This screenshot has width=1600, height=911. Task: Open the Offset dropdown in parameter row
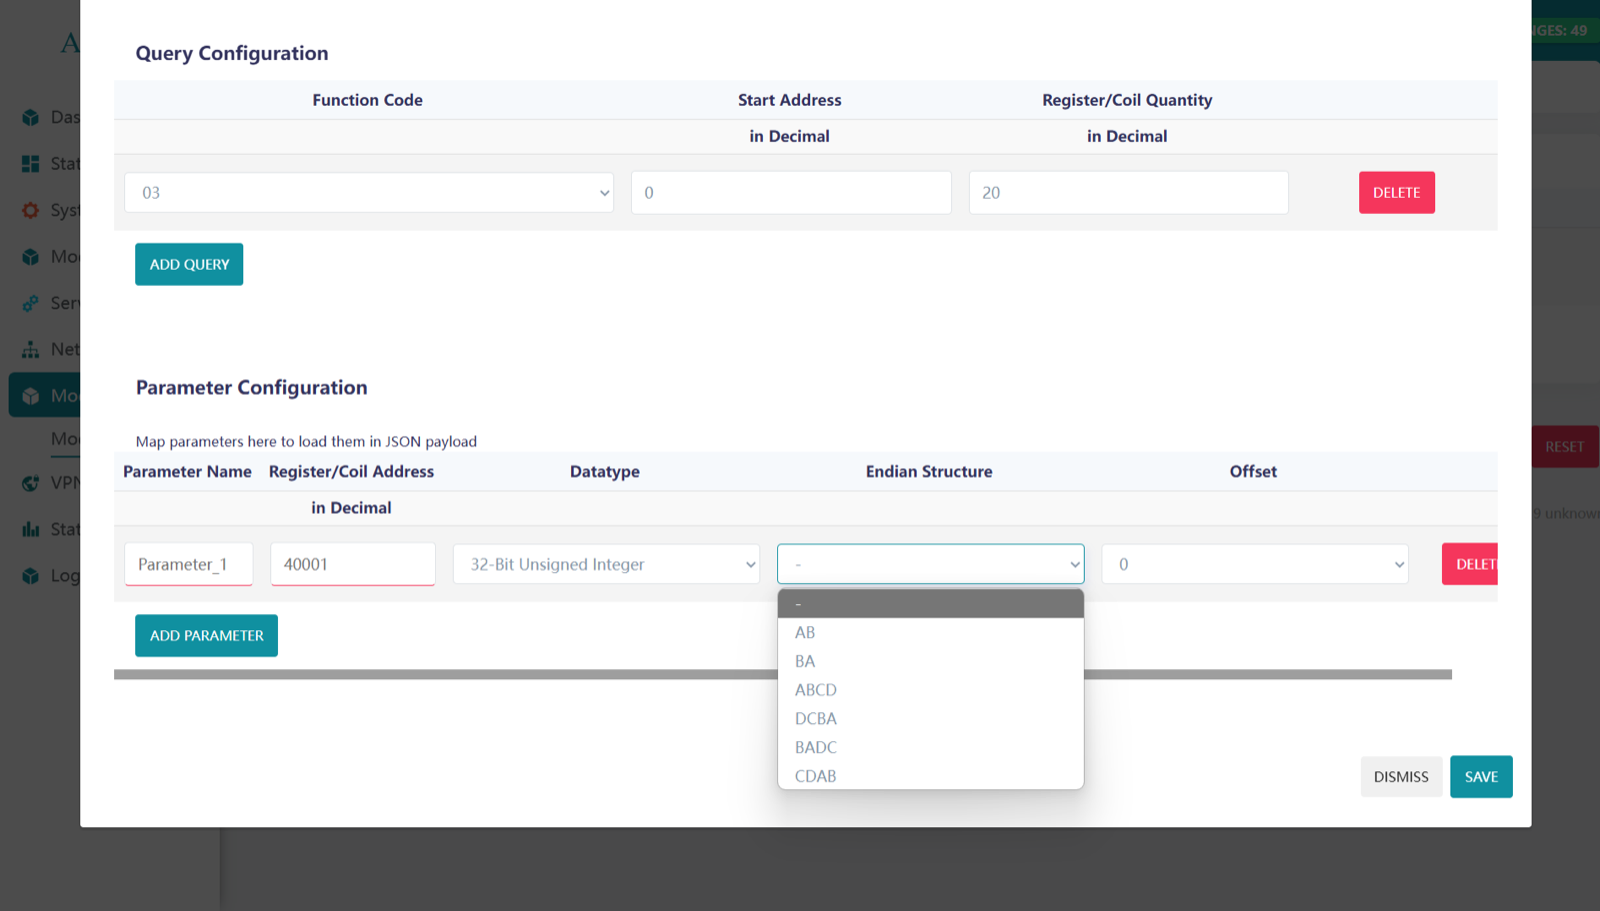coord(1253,564)
